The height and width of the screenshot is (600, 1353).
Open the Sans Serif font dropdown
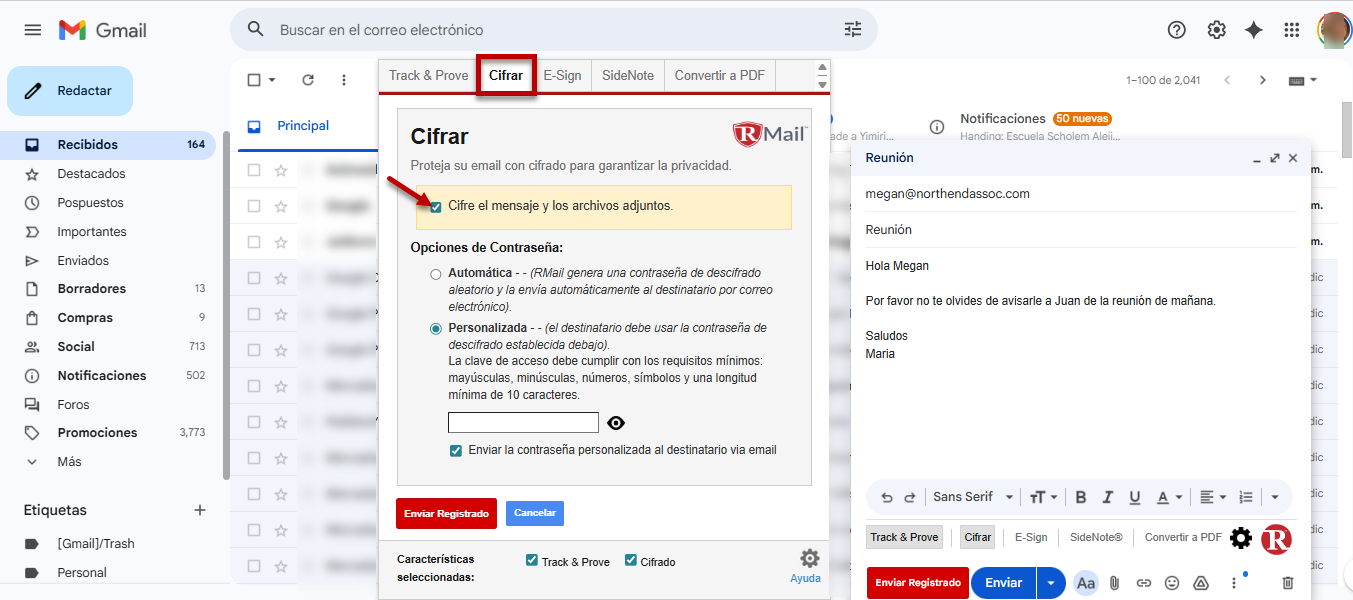click(972, 497)
